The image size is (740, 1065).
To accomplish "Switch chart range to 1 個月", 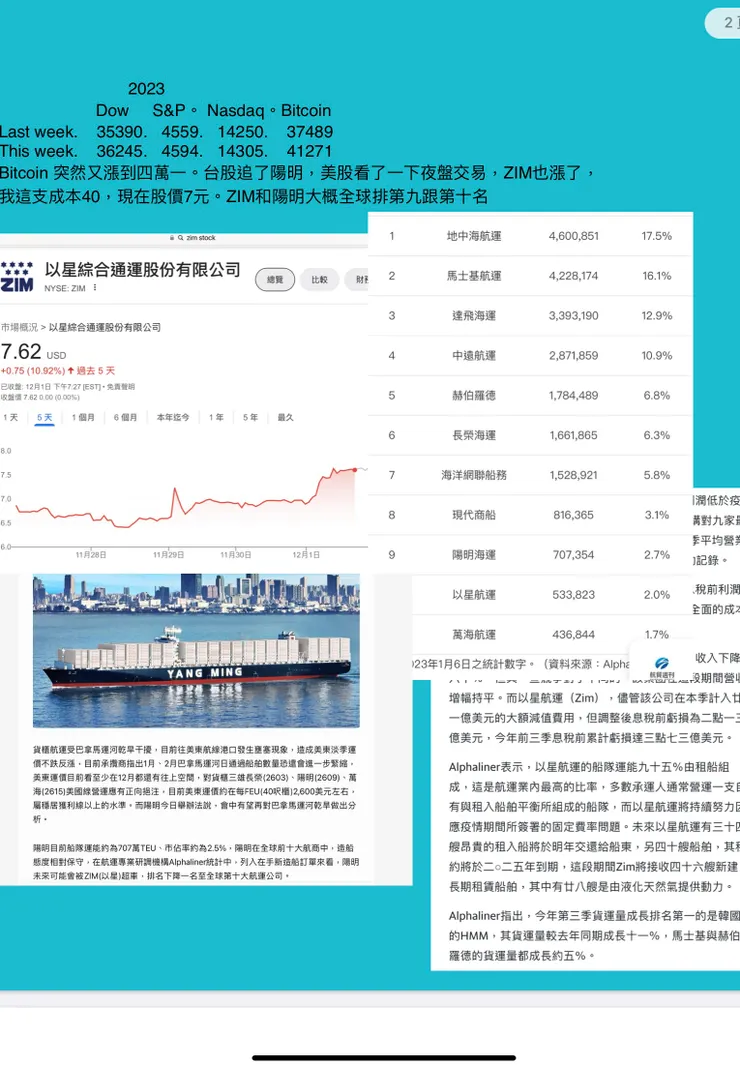I will click(x=84, y=417).
